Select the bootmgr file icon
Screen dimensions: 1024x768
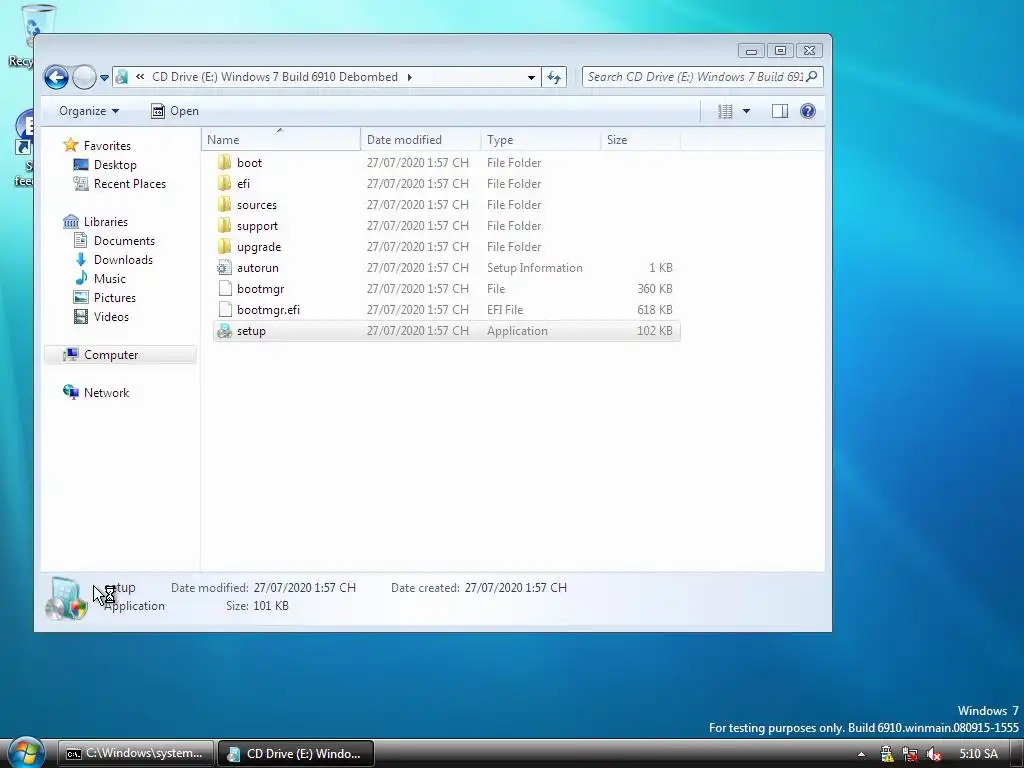[225, 289]
